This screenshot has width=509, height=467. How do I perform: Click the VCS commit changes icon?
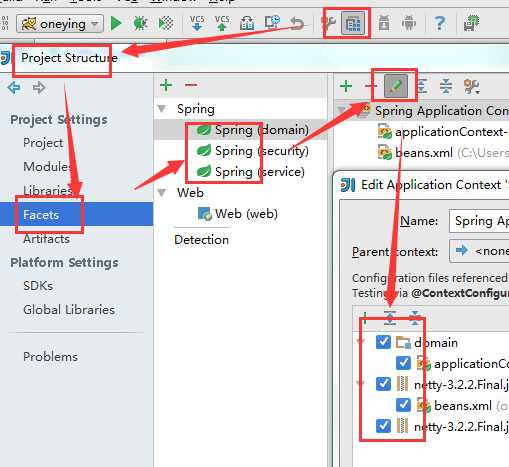(x=222, y=23)
